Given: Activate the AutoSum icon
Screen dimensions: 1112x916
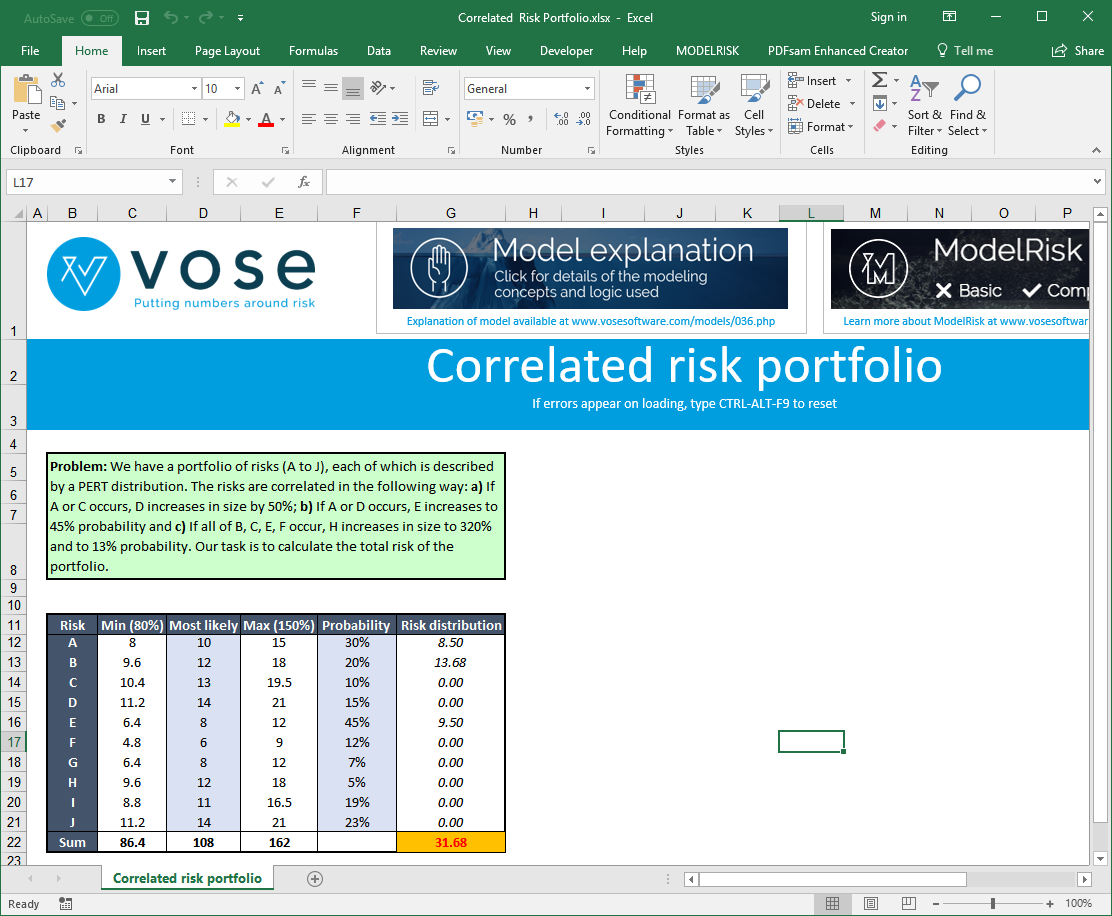Looking at the screenshot, I should 880,80.
